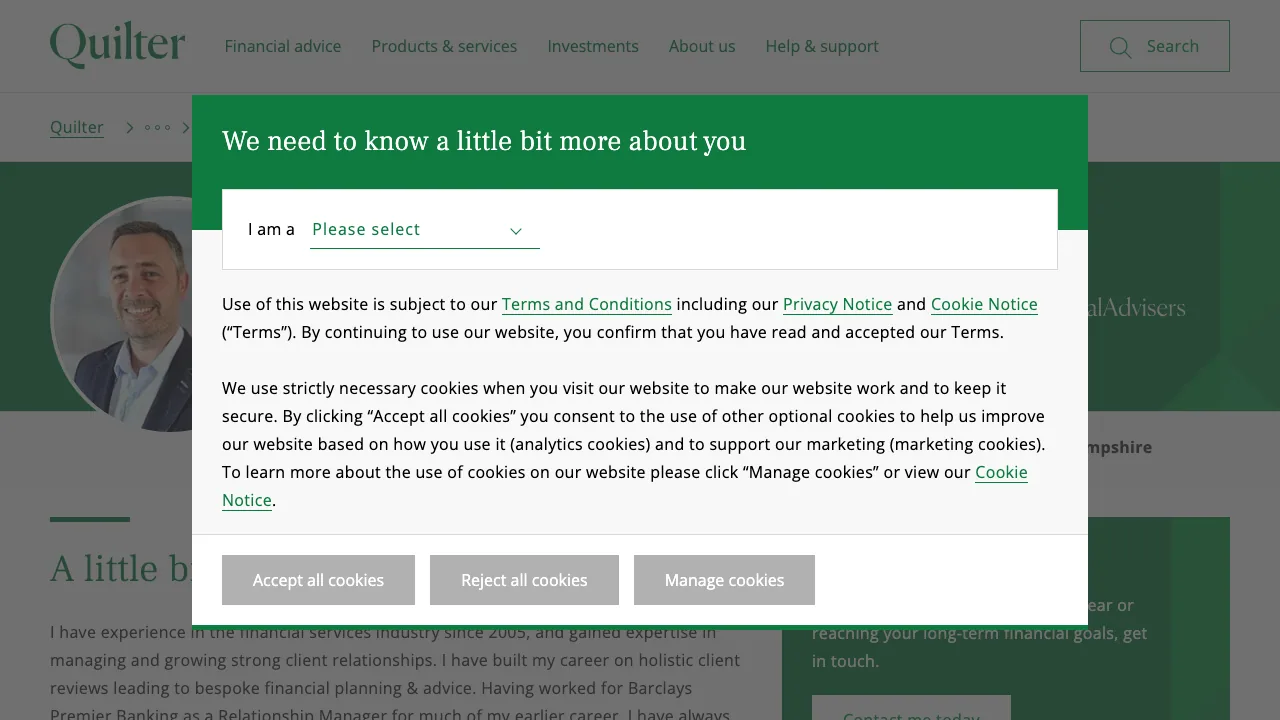Click the chevron after Quilter breadcrumb
The height and width of the screenshot is (720, 1280).
130,127
